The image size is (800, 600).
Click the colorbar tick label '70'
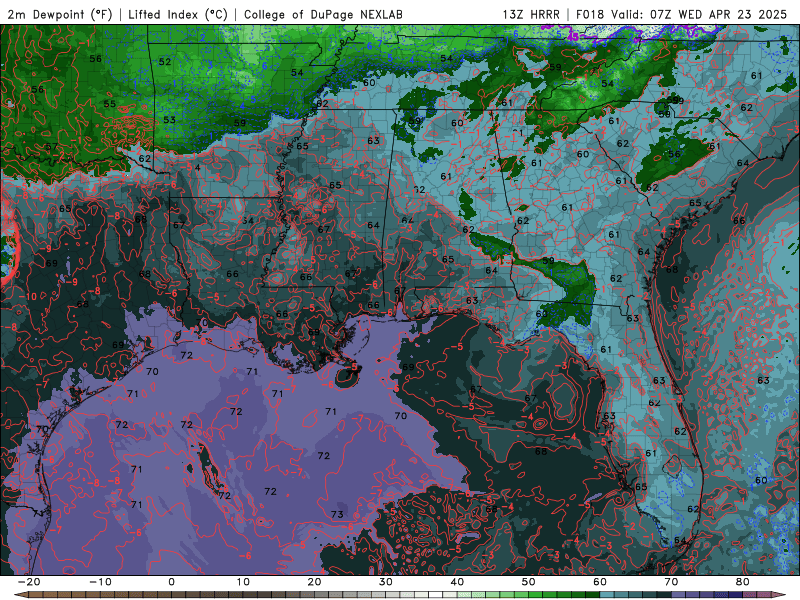pos(671,582)
